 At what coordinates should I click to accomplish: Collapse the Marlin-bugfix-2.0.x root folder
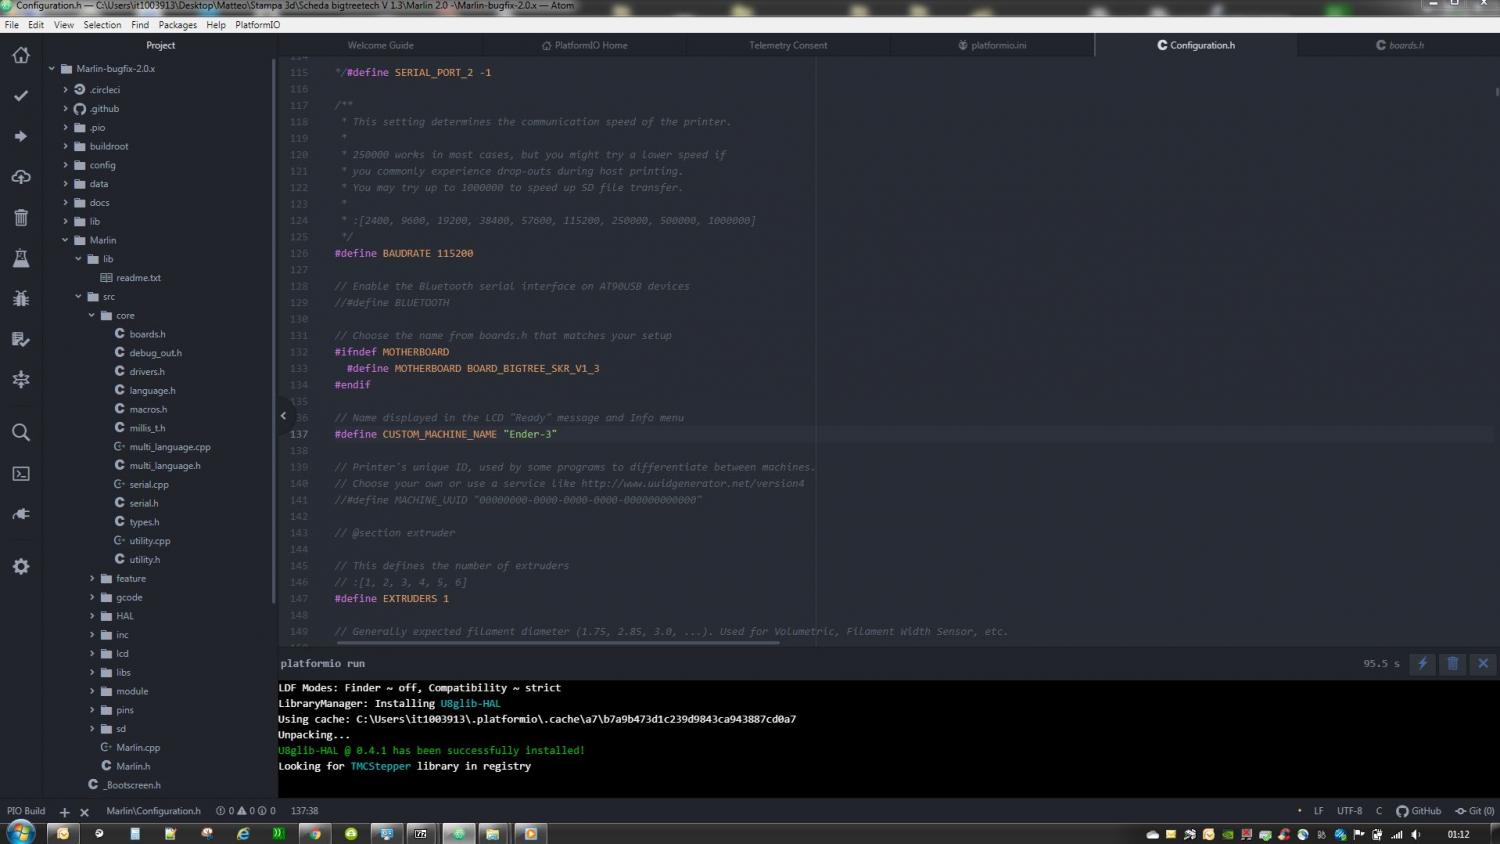tap(52, 69)
